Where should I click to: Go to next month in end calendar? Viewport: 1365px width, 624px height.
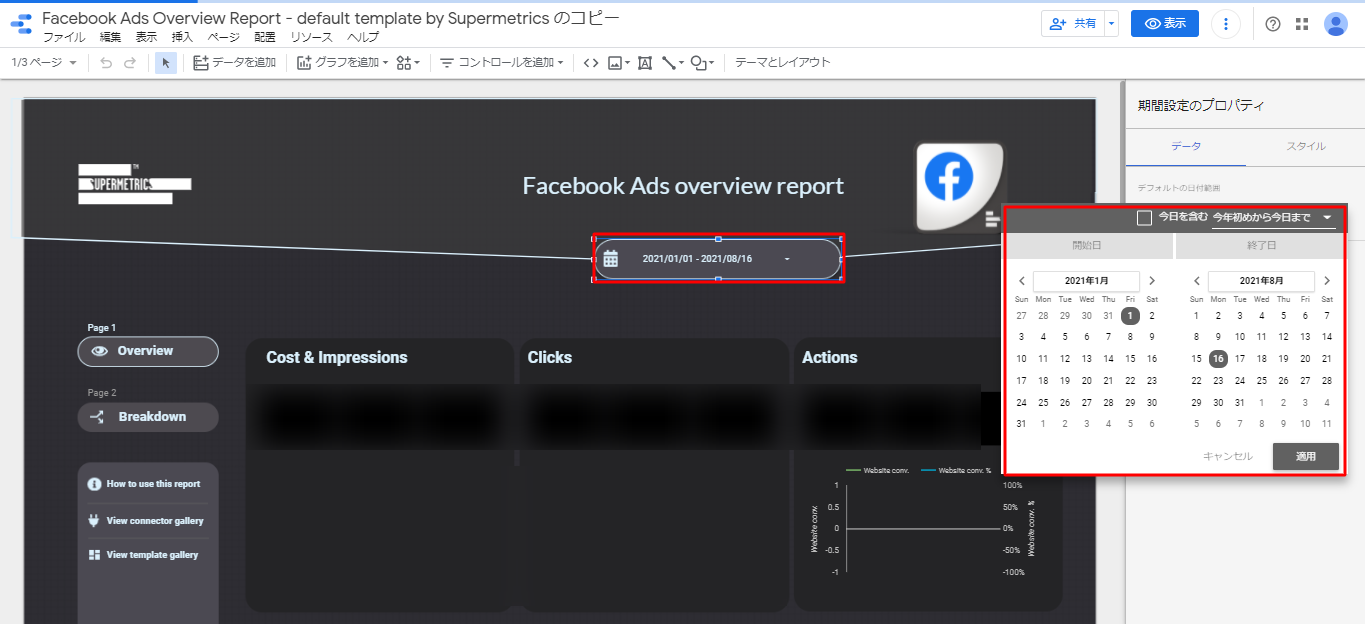click(x=1327, y=282)
